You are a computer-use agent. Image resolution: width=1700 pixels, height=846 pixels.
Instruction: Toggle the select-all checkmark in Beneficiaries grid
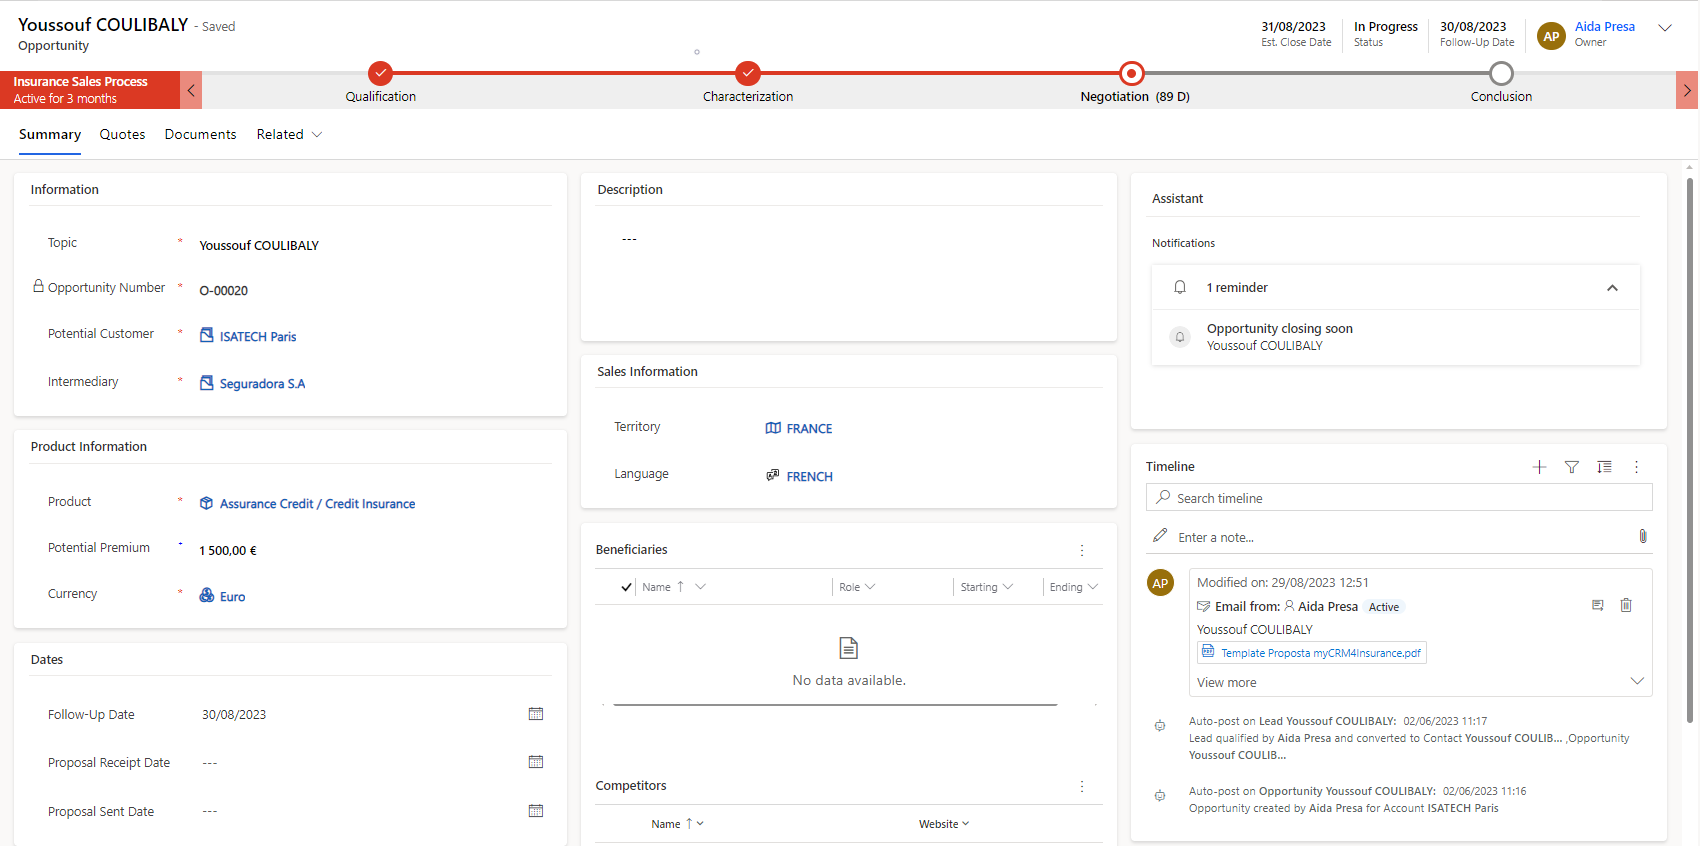pos(626,587)
